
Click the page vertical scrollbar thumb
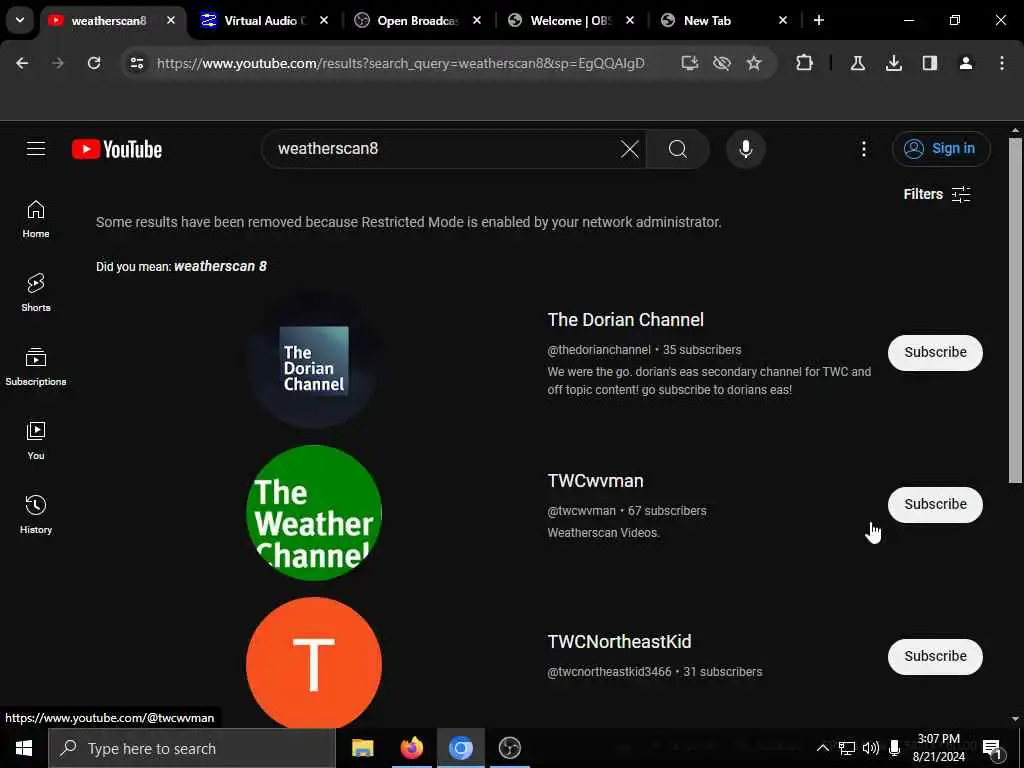click(x=1015, y=310)
